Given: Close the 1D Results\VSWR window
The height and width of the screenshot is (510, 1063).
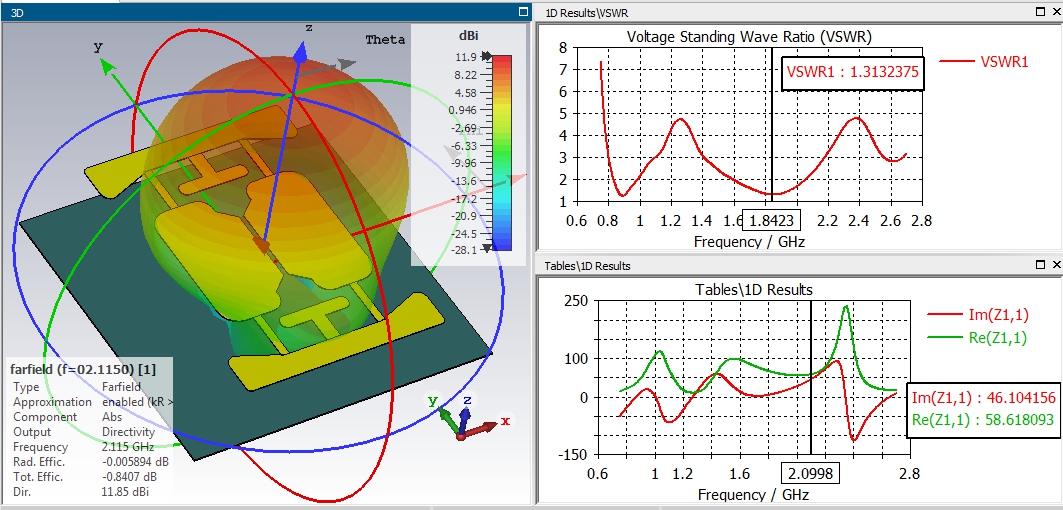Looking at the screenshot, I should click(x=1057, y=12).
